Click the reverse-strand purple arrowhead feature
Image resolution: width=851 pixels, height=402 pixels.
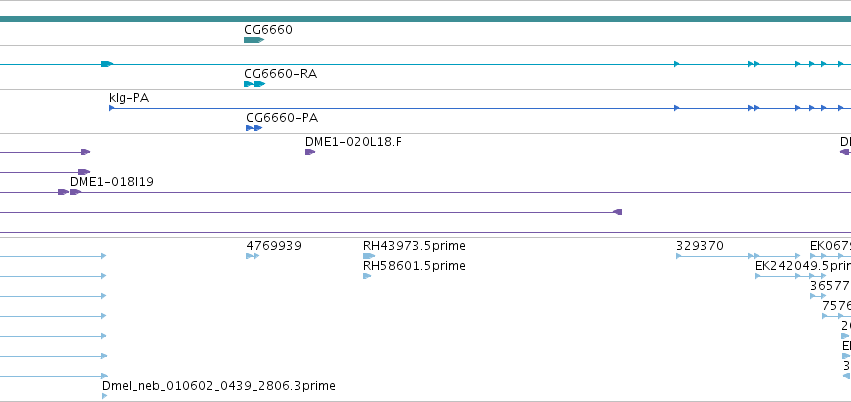[x=618, y=212]
